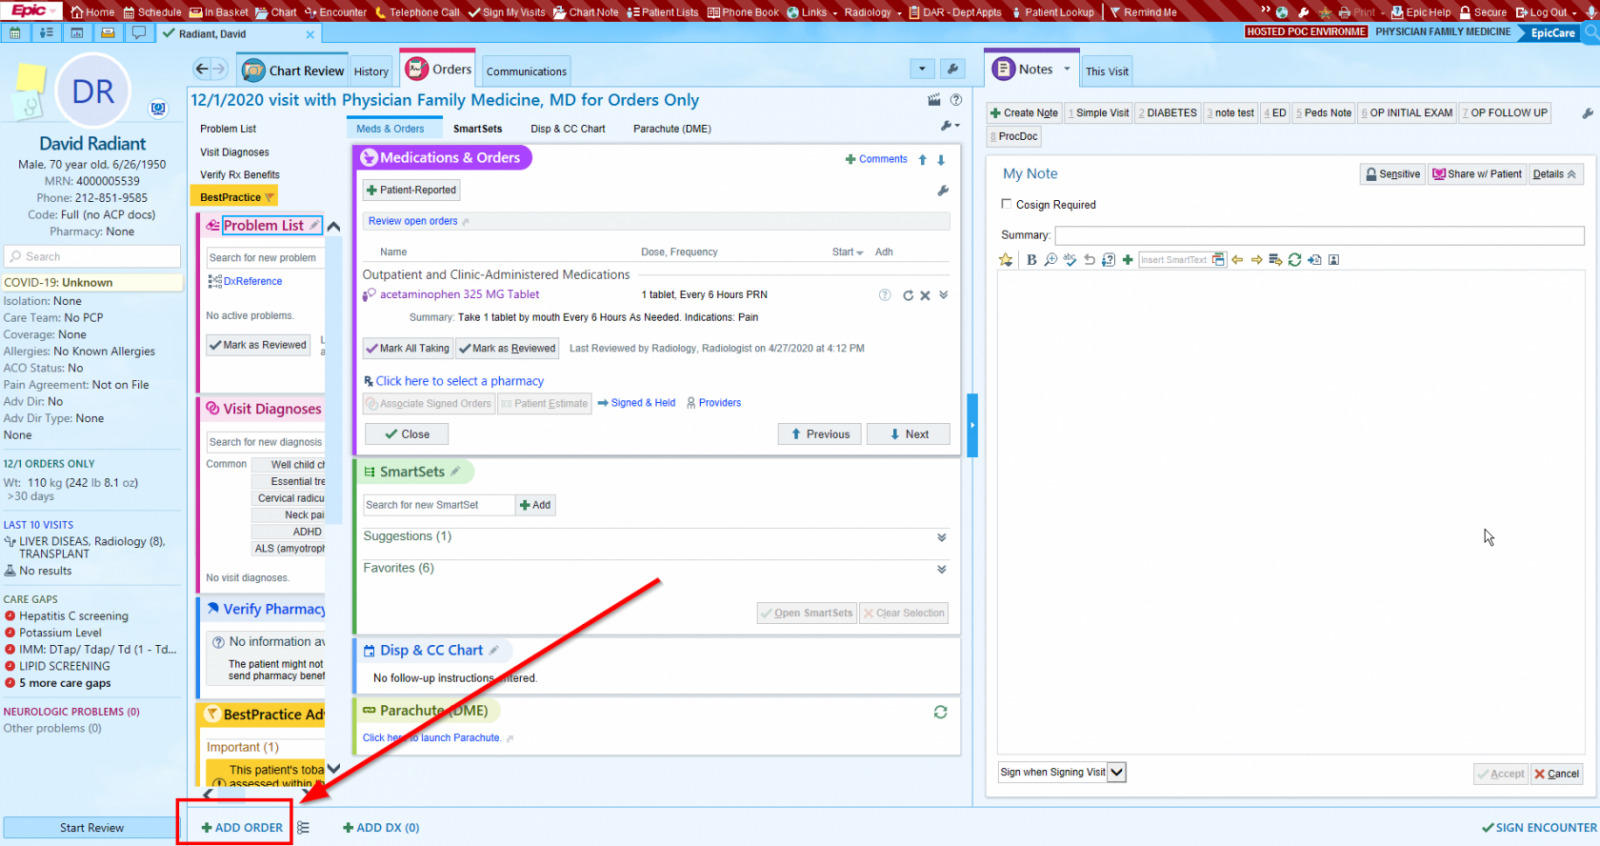Click the blue panel splitter handle
Screen dimensions: 1600x846
[x=972, y=425]
